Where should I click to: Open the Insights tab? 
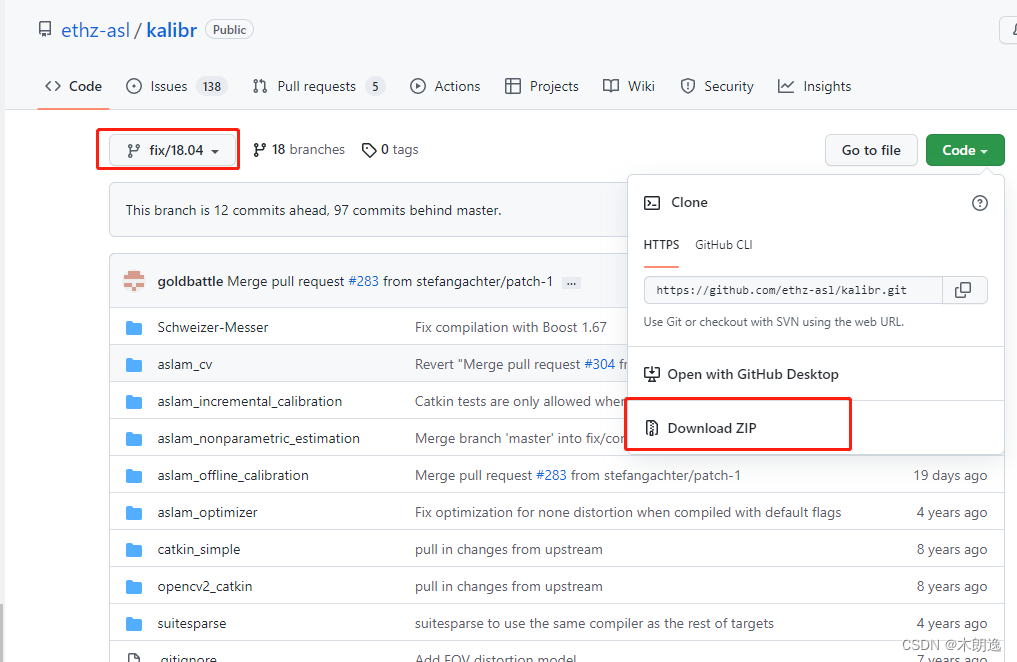click(814, 86)
